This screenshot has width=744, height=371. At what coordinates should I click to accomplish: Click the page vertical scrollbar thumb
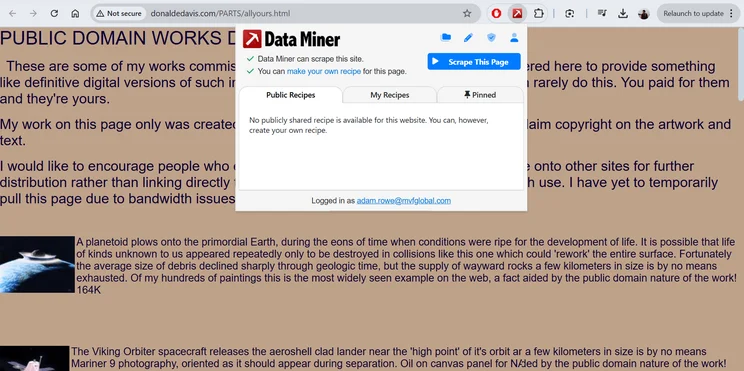tap(741, 65)
